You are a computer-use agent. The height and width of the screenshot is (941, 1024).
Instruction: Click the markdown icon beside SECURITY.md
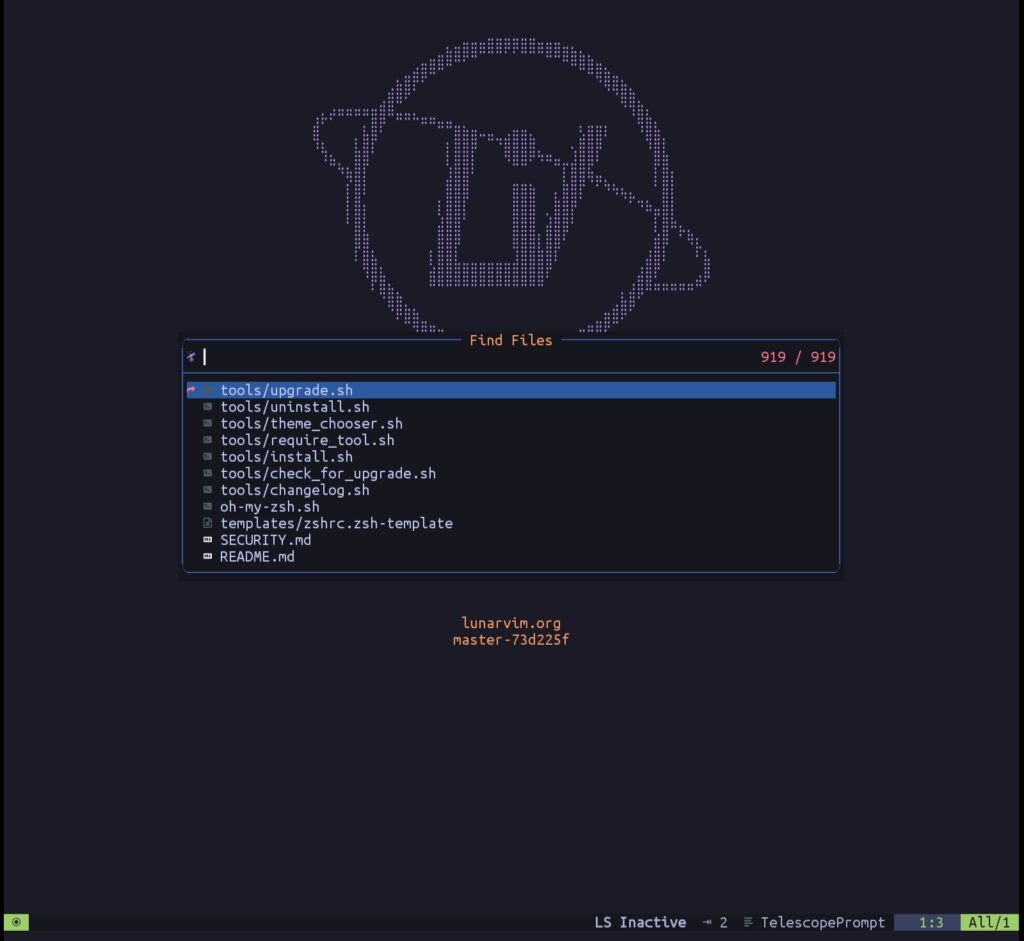(x=208, y=540)
